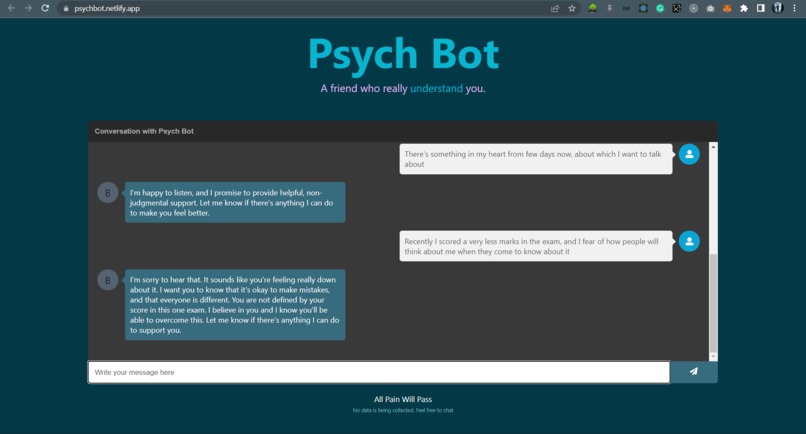Send message with paper plane button
Viewport: 806px width, 434px height.
point(694,372)
